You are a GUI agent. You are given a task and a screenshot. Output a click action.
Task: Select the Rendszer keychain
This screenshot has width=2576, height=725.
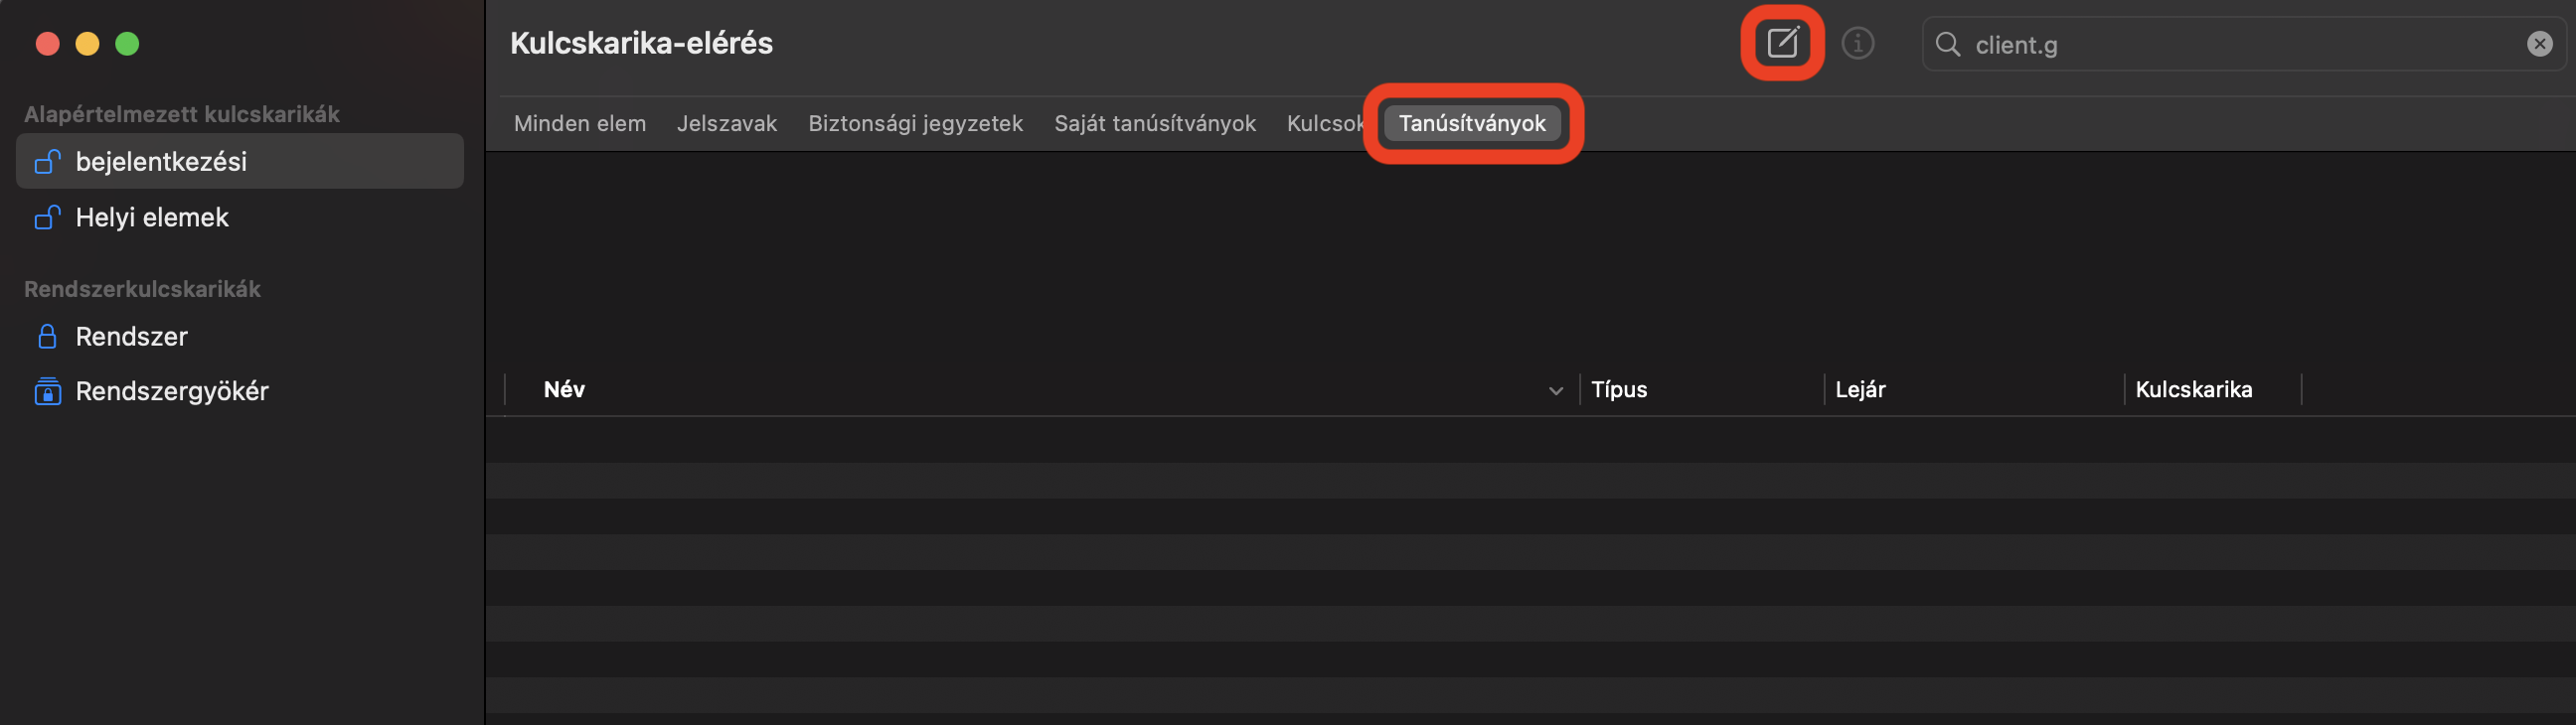[x=133, y=336]
